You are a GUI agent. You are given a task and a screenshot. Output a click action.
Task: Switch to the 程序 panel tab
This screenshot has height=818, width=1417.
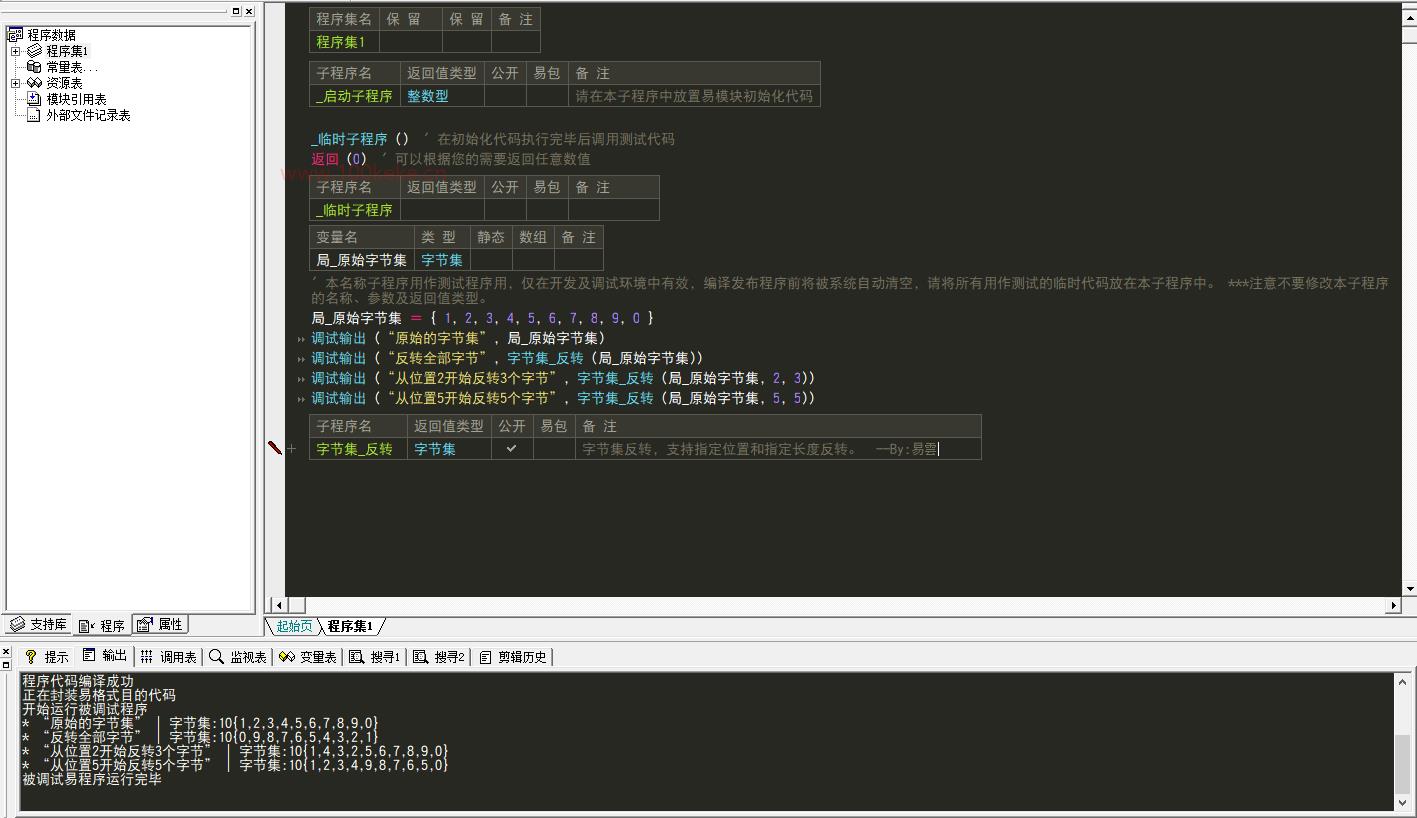(102, 626)
